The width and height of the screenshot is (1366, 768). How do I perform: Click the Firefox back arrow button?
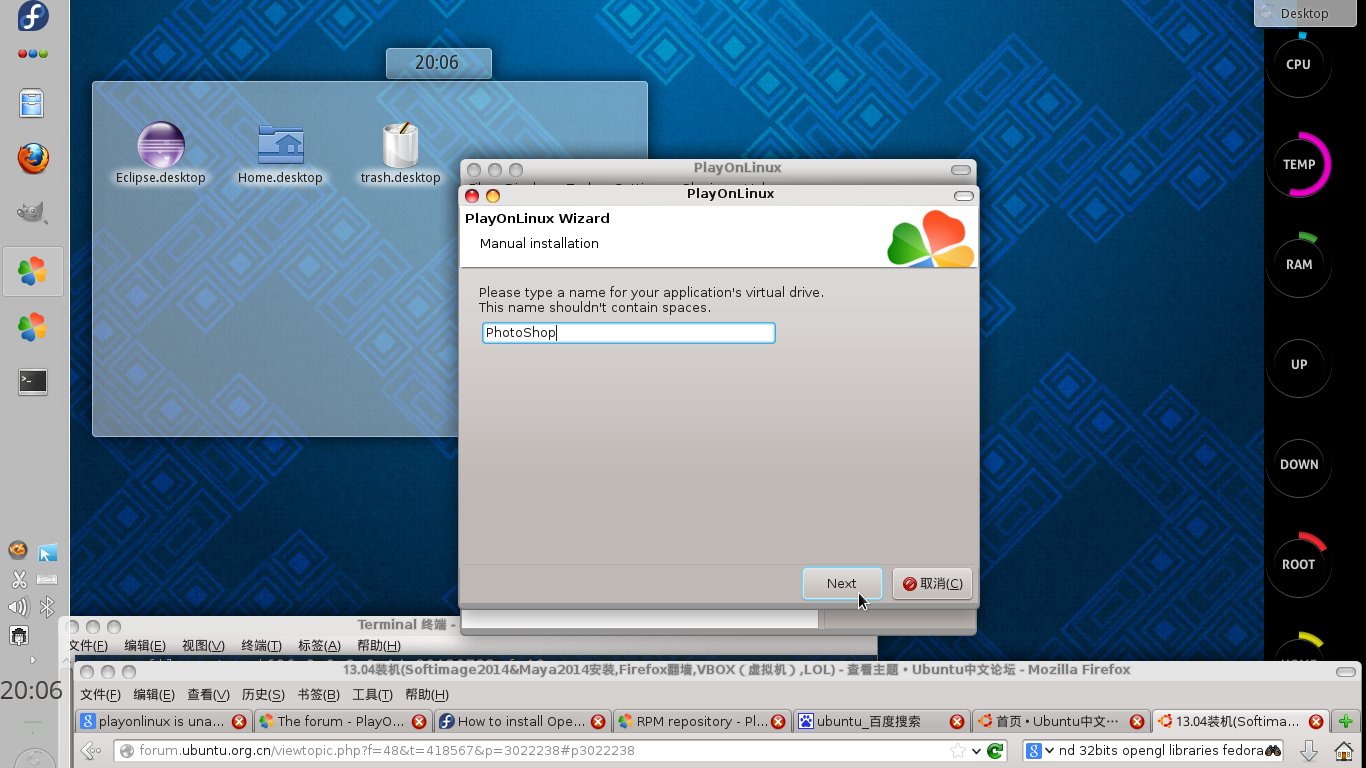click(91, 750)
